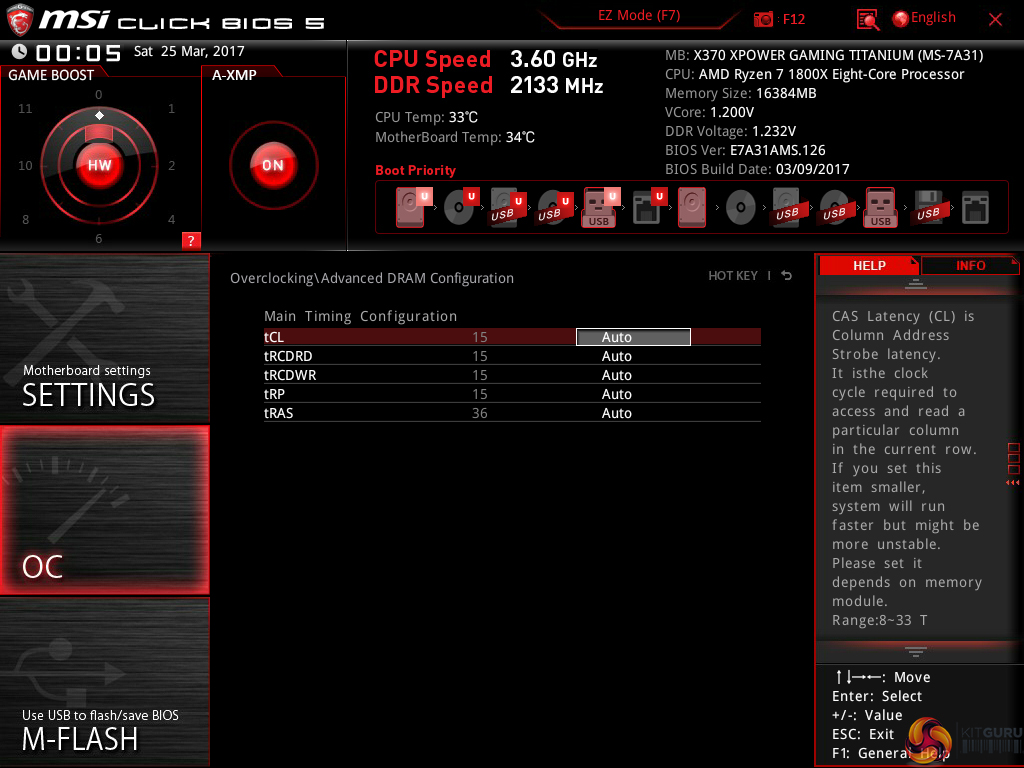Select the legacy hard disk boot icon
1024x768 pixels.
pos(692,207)
